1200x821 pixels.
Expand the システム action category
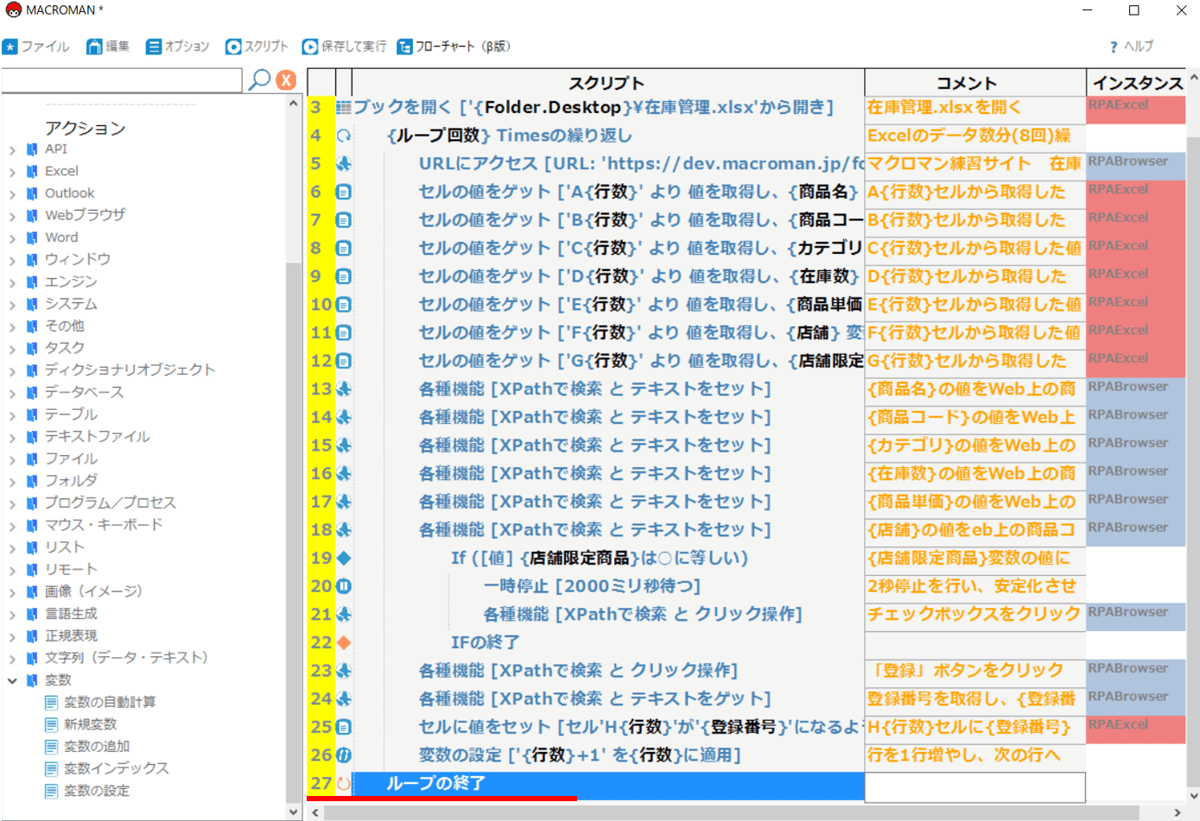(x=12, y=304)
